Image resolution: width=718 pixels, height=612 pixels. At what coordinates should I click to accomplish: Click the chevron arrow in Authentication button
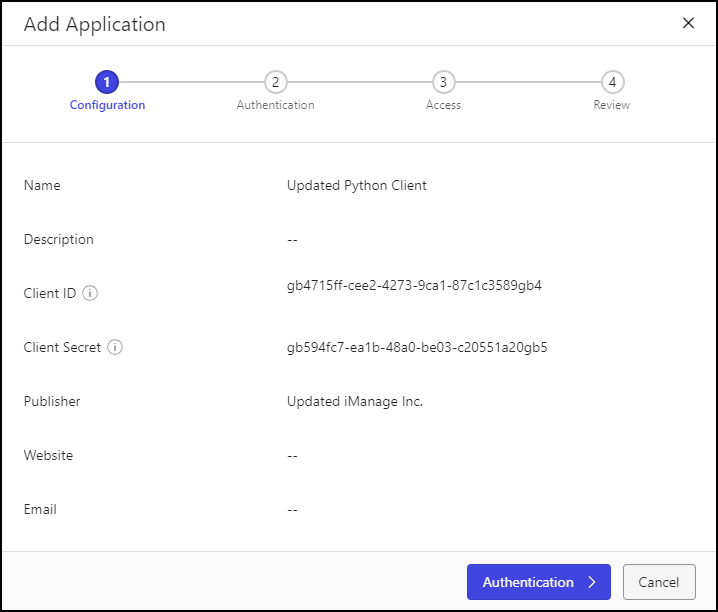592,582
